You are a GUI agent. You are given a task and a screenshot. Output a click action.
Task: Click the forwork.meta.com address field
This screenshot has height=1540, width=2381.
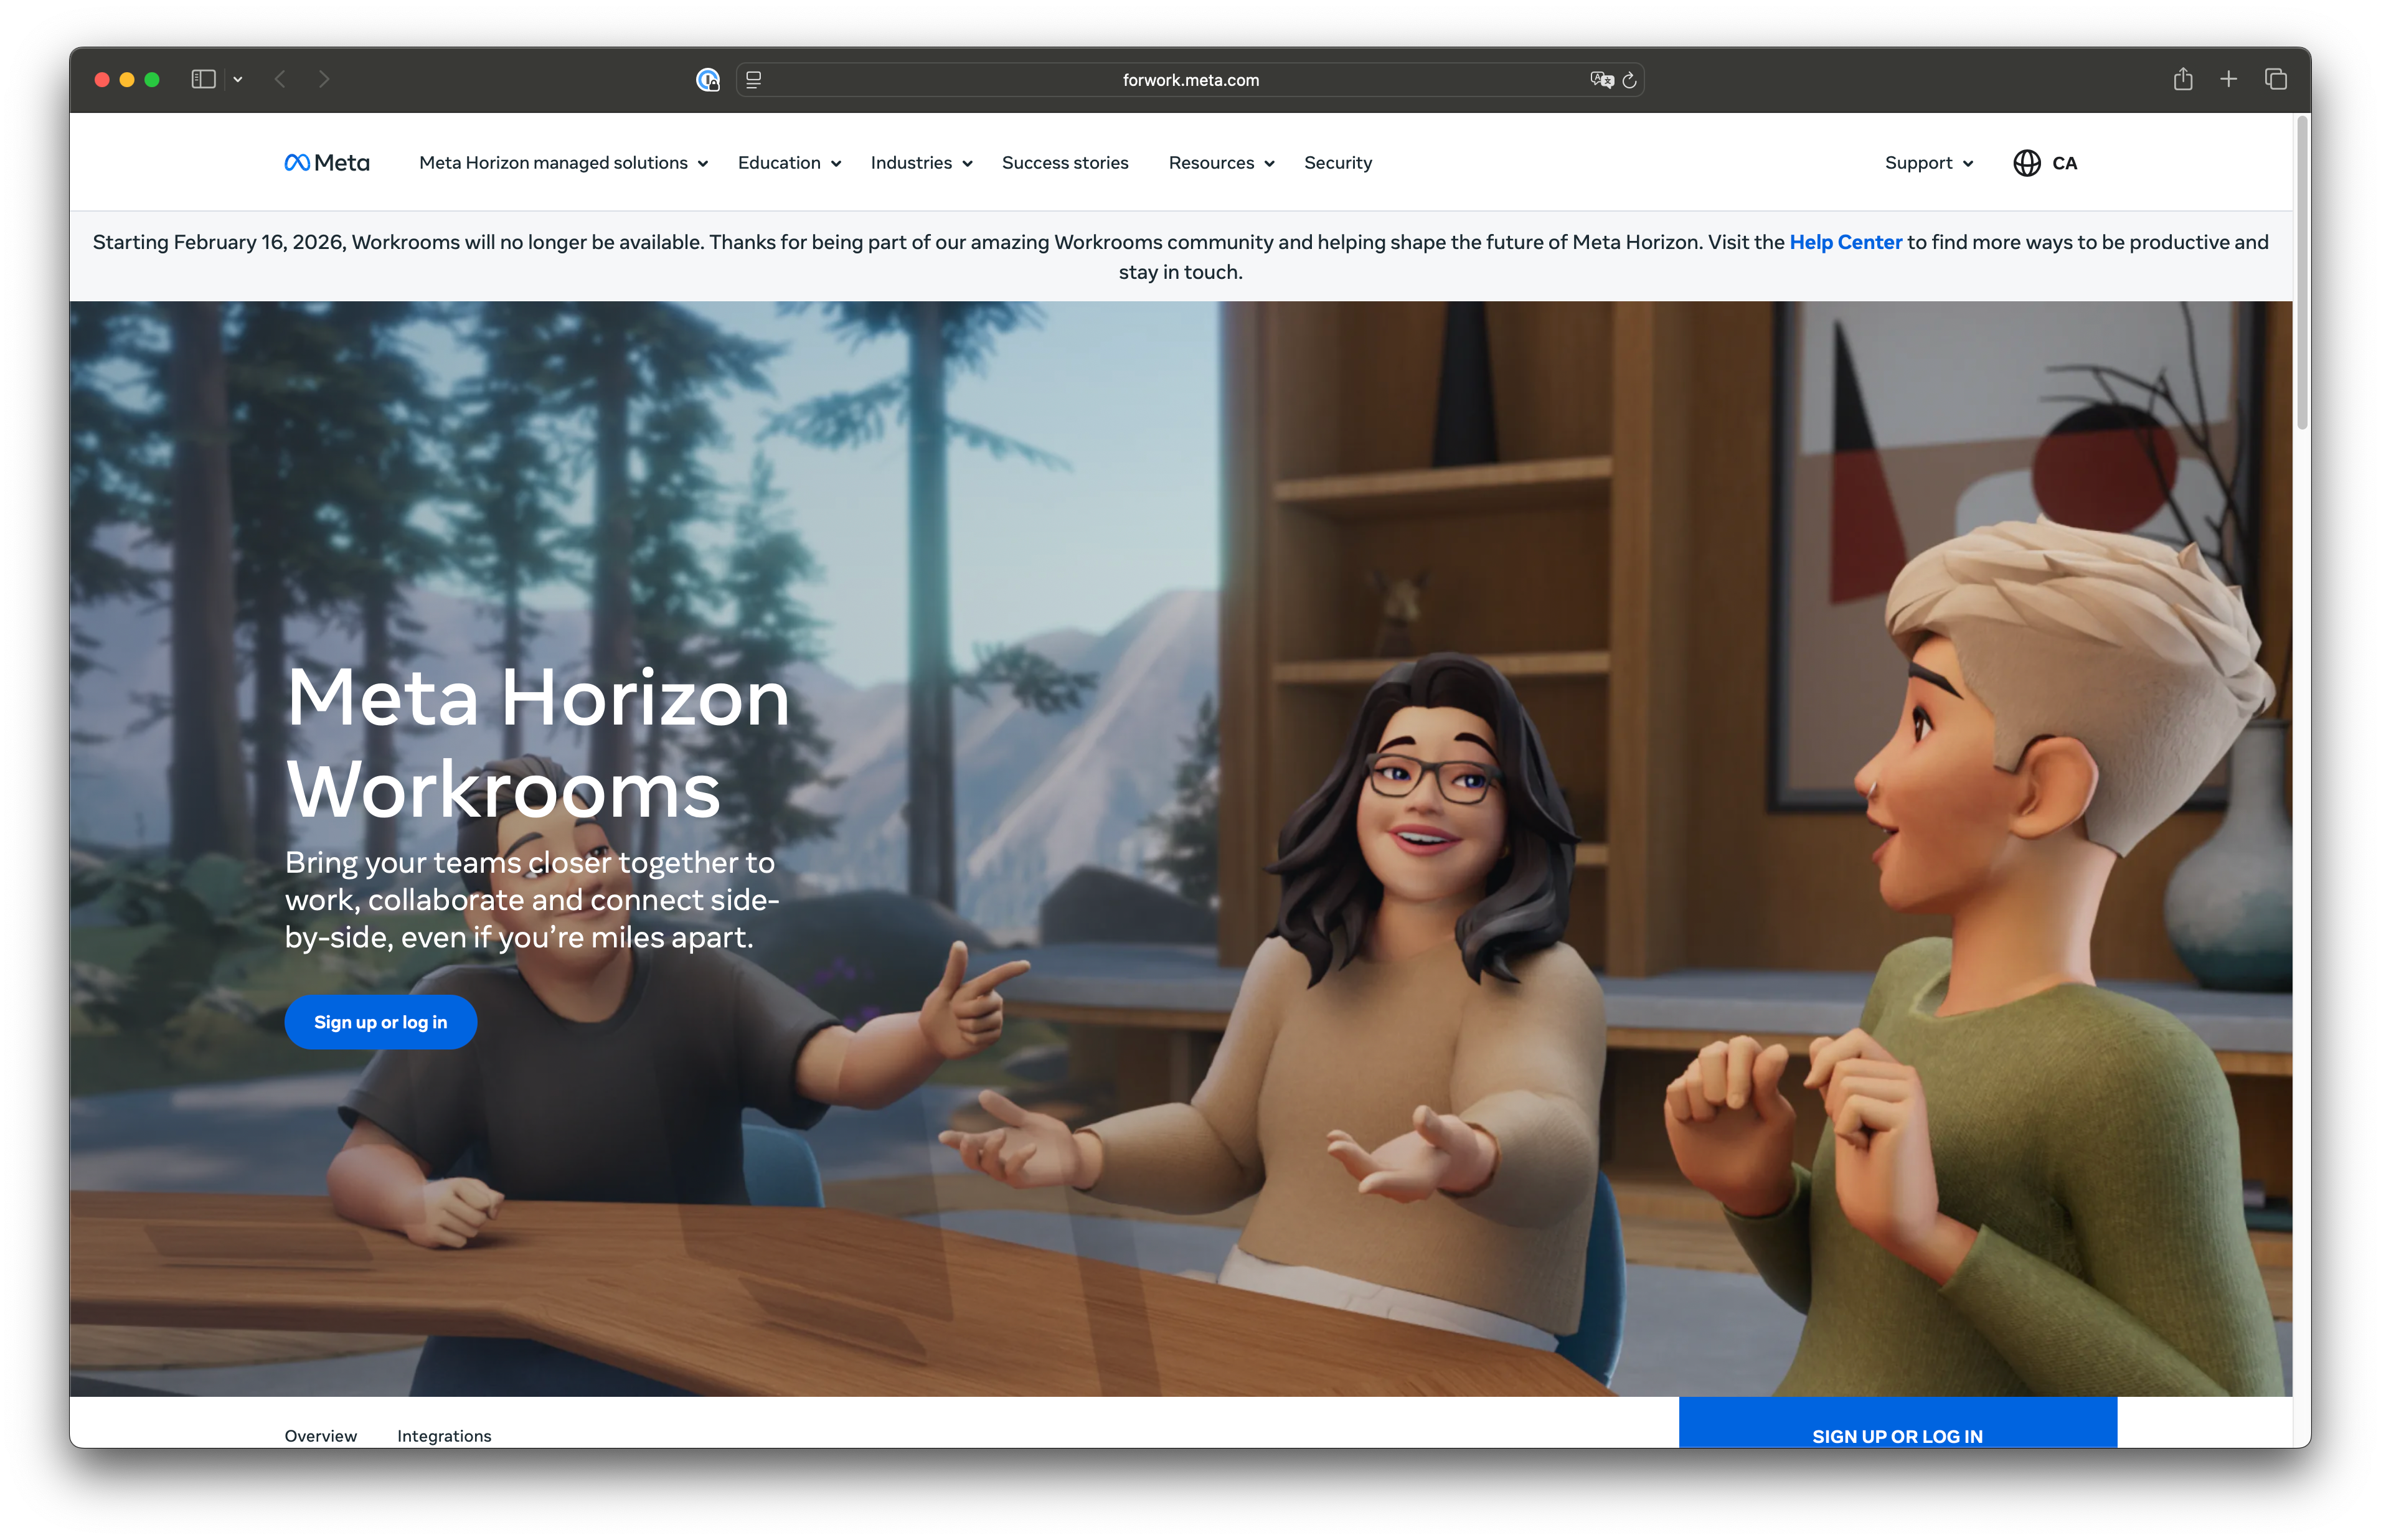1190,80
